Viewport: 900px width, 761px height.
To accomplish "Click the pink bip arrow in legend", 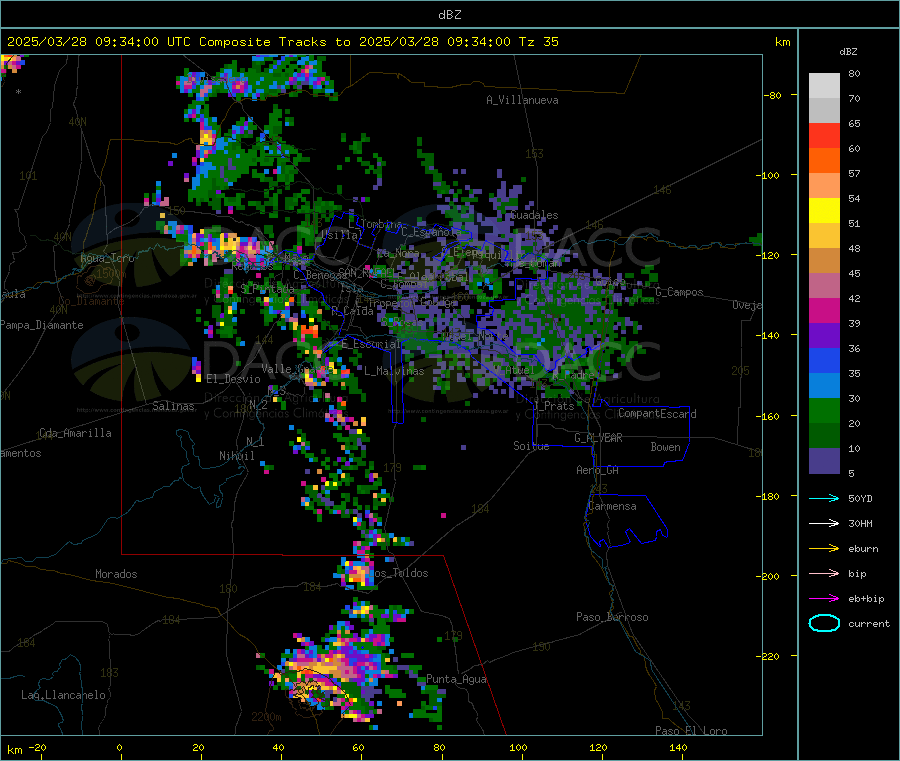I will (x=824, y=573).
